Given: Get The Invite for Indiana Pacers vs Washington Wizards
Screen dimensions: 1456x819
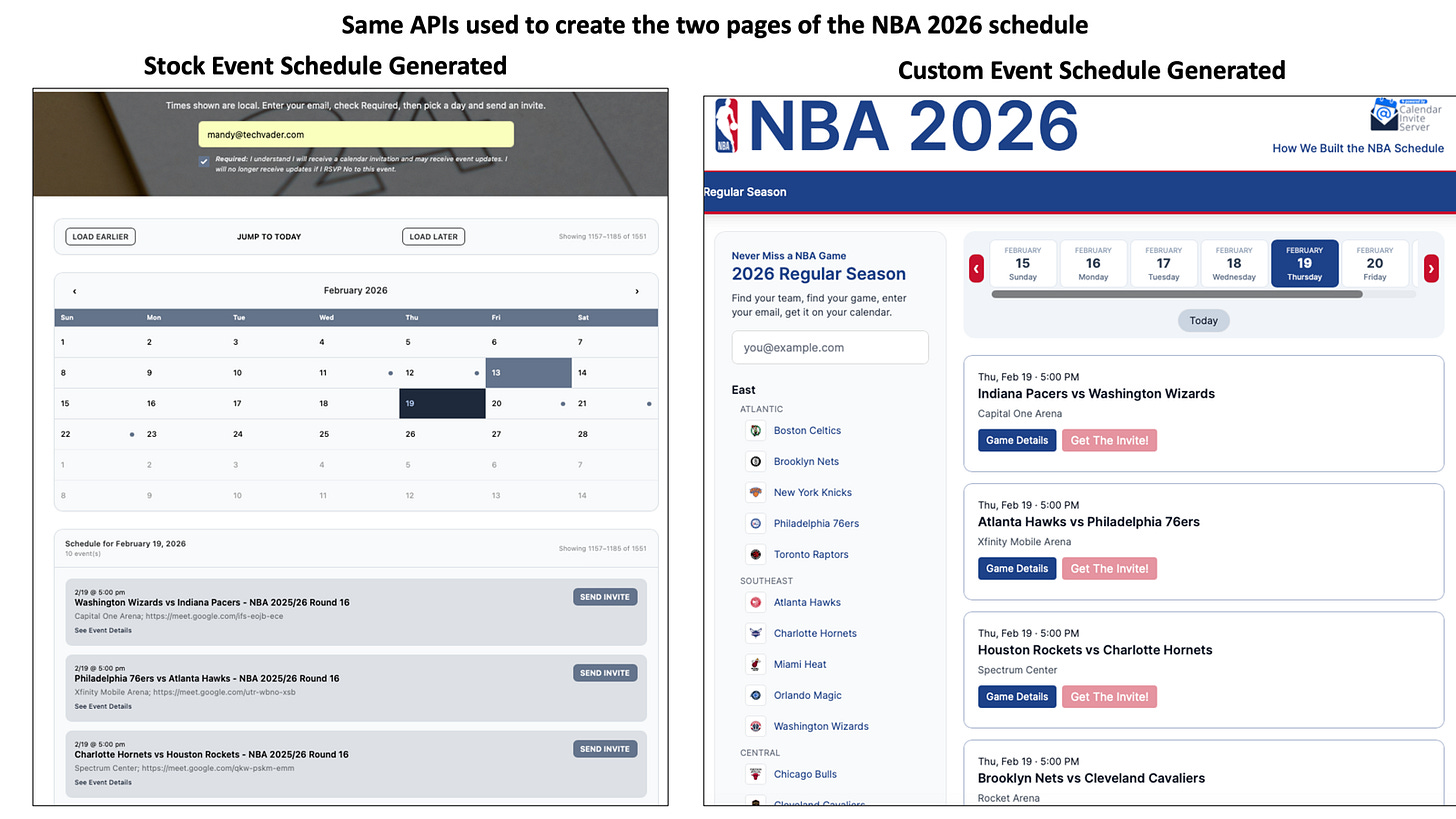Looking at the screenshot, I should (x=1110, y=440).
